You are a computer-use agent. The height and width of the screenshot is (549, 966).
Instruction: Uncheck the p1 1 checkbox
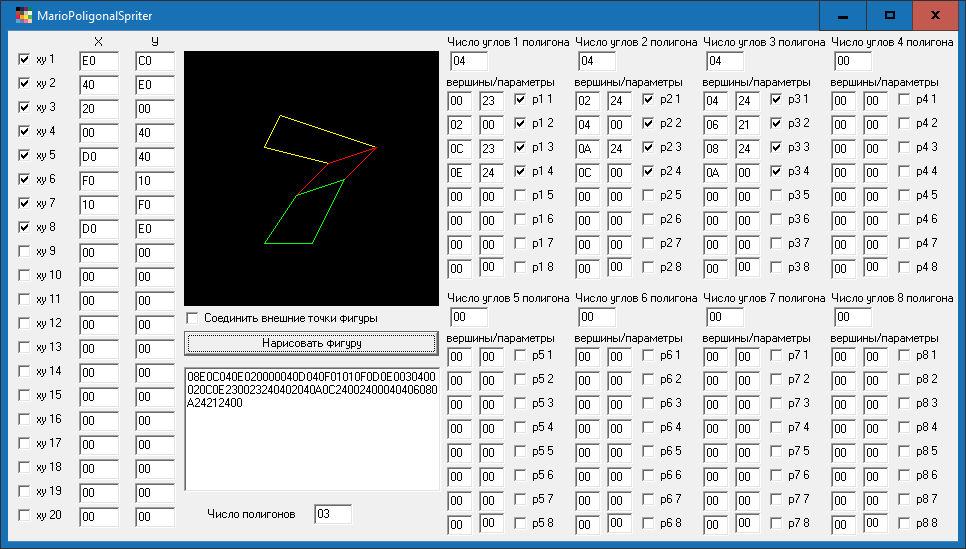(520, 99)
